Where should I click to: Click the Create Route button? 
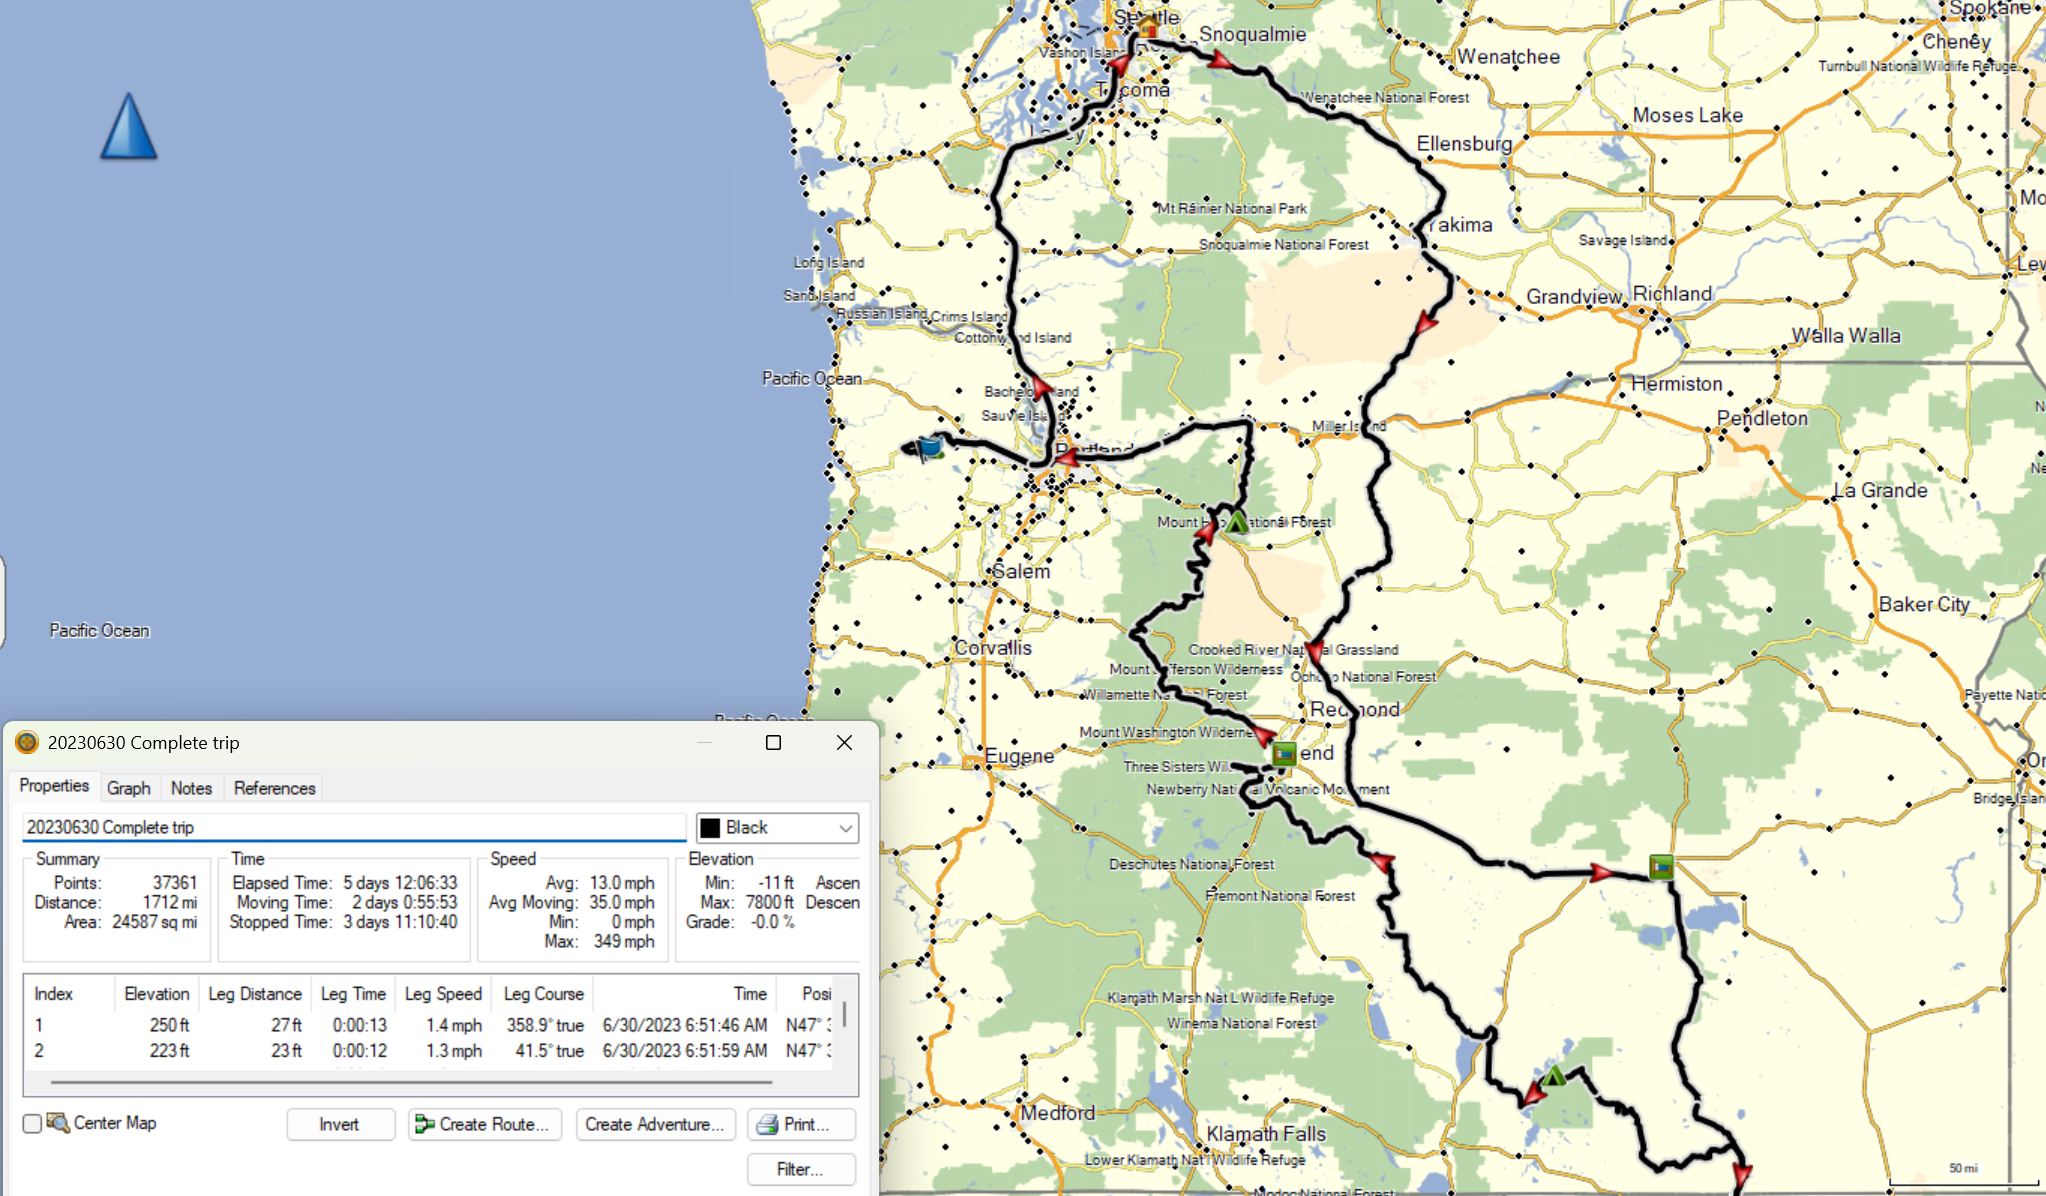[484, 1124]
